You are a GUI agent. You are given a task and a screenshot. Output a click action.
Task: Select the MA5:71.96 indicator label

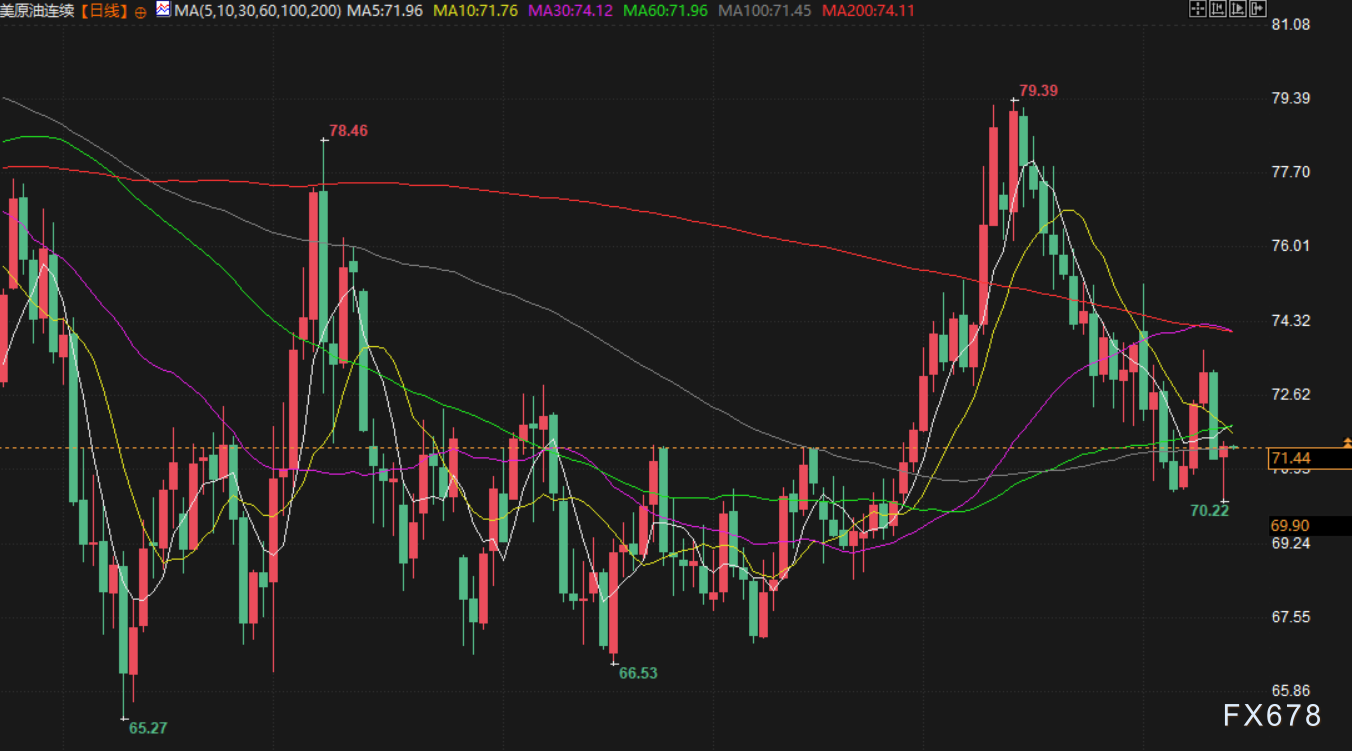(385, 11)
